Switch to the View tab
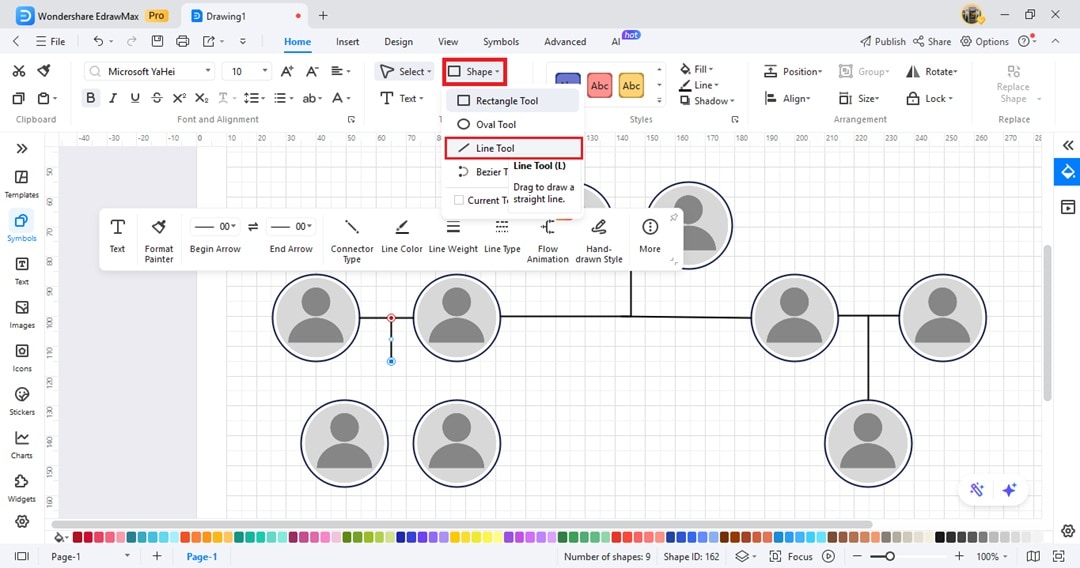The width and height of the screenshot is (1080, 568). click(x=448, y=41)
